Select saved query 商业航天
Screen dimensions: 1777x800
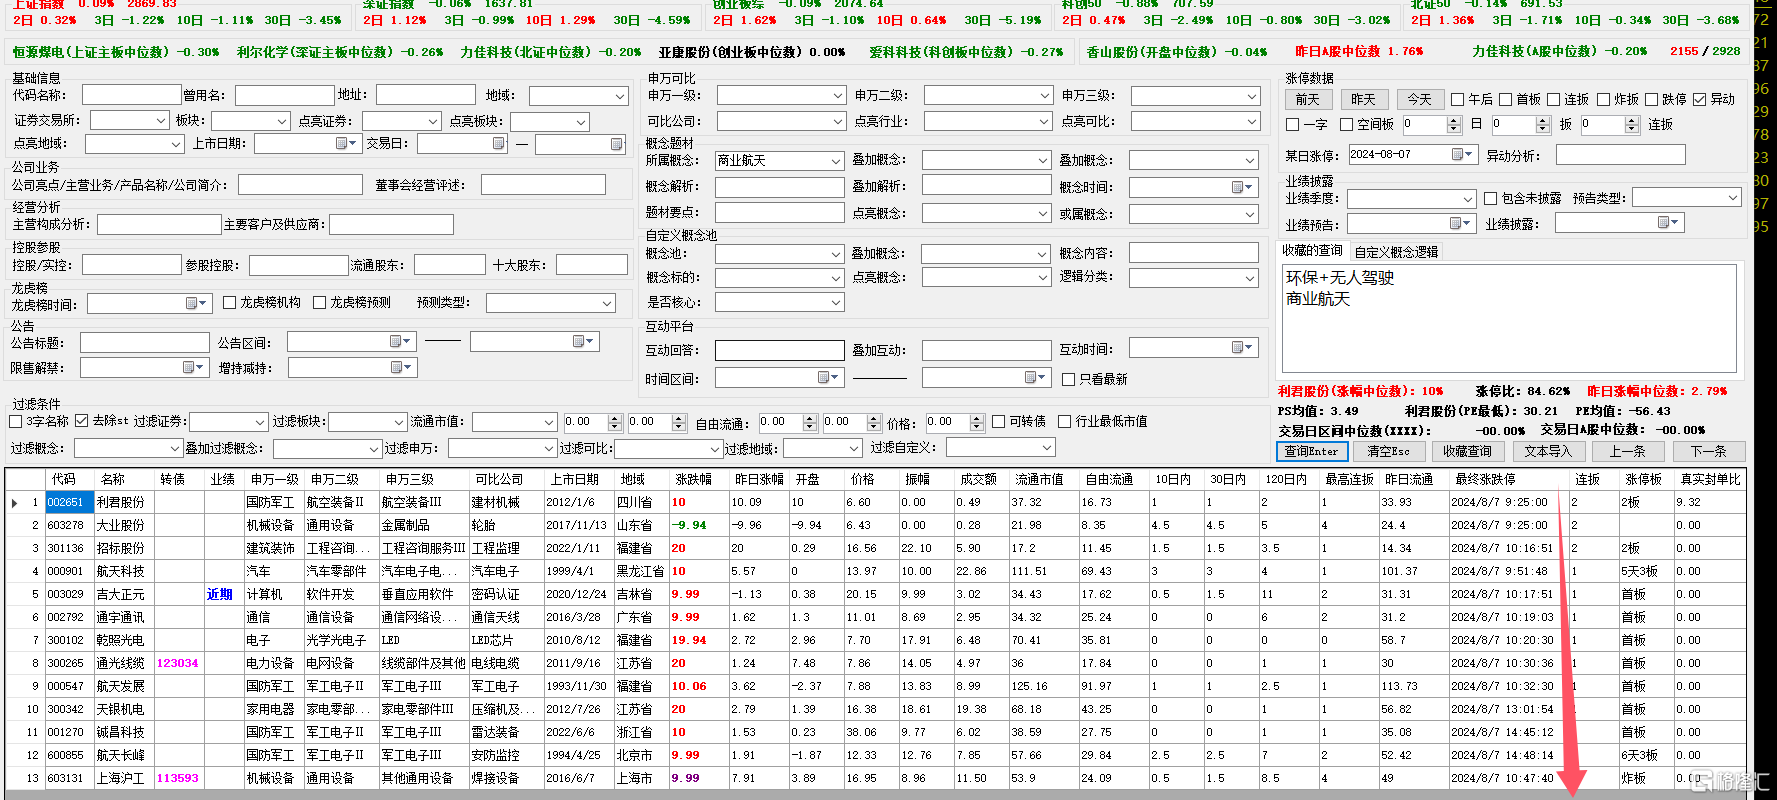click(1318, 299)
